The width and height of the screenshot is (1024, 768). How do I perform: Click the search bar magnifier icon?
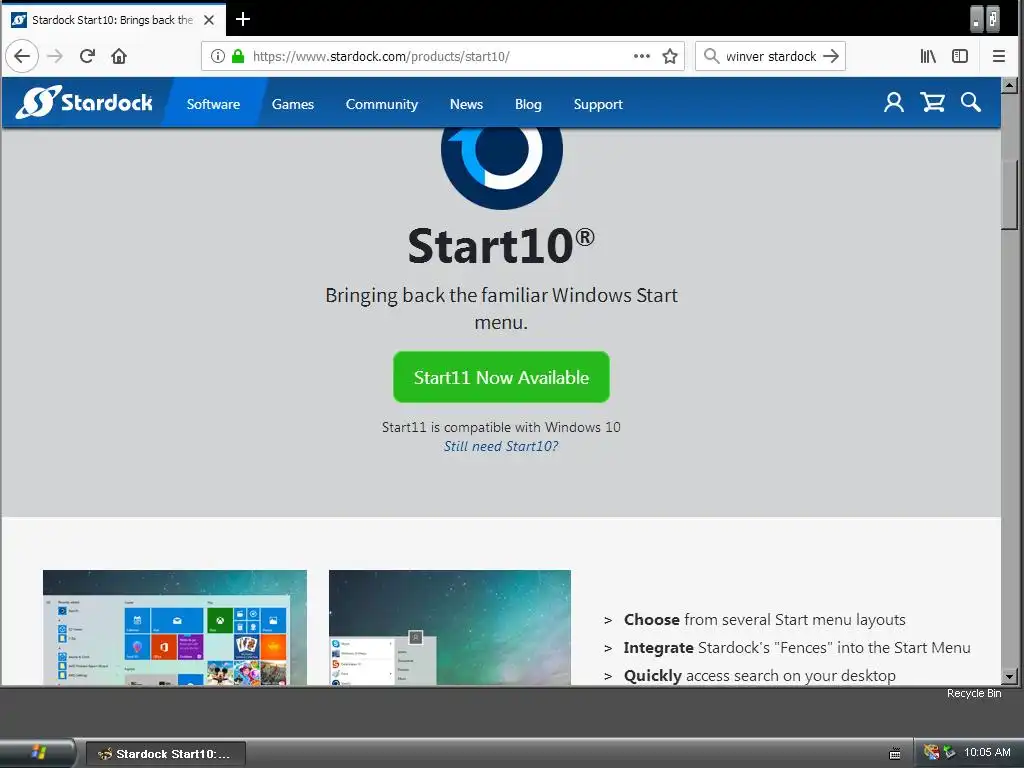(711, 56)
